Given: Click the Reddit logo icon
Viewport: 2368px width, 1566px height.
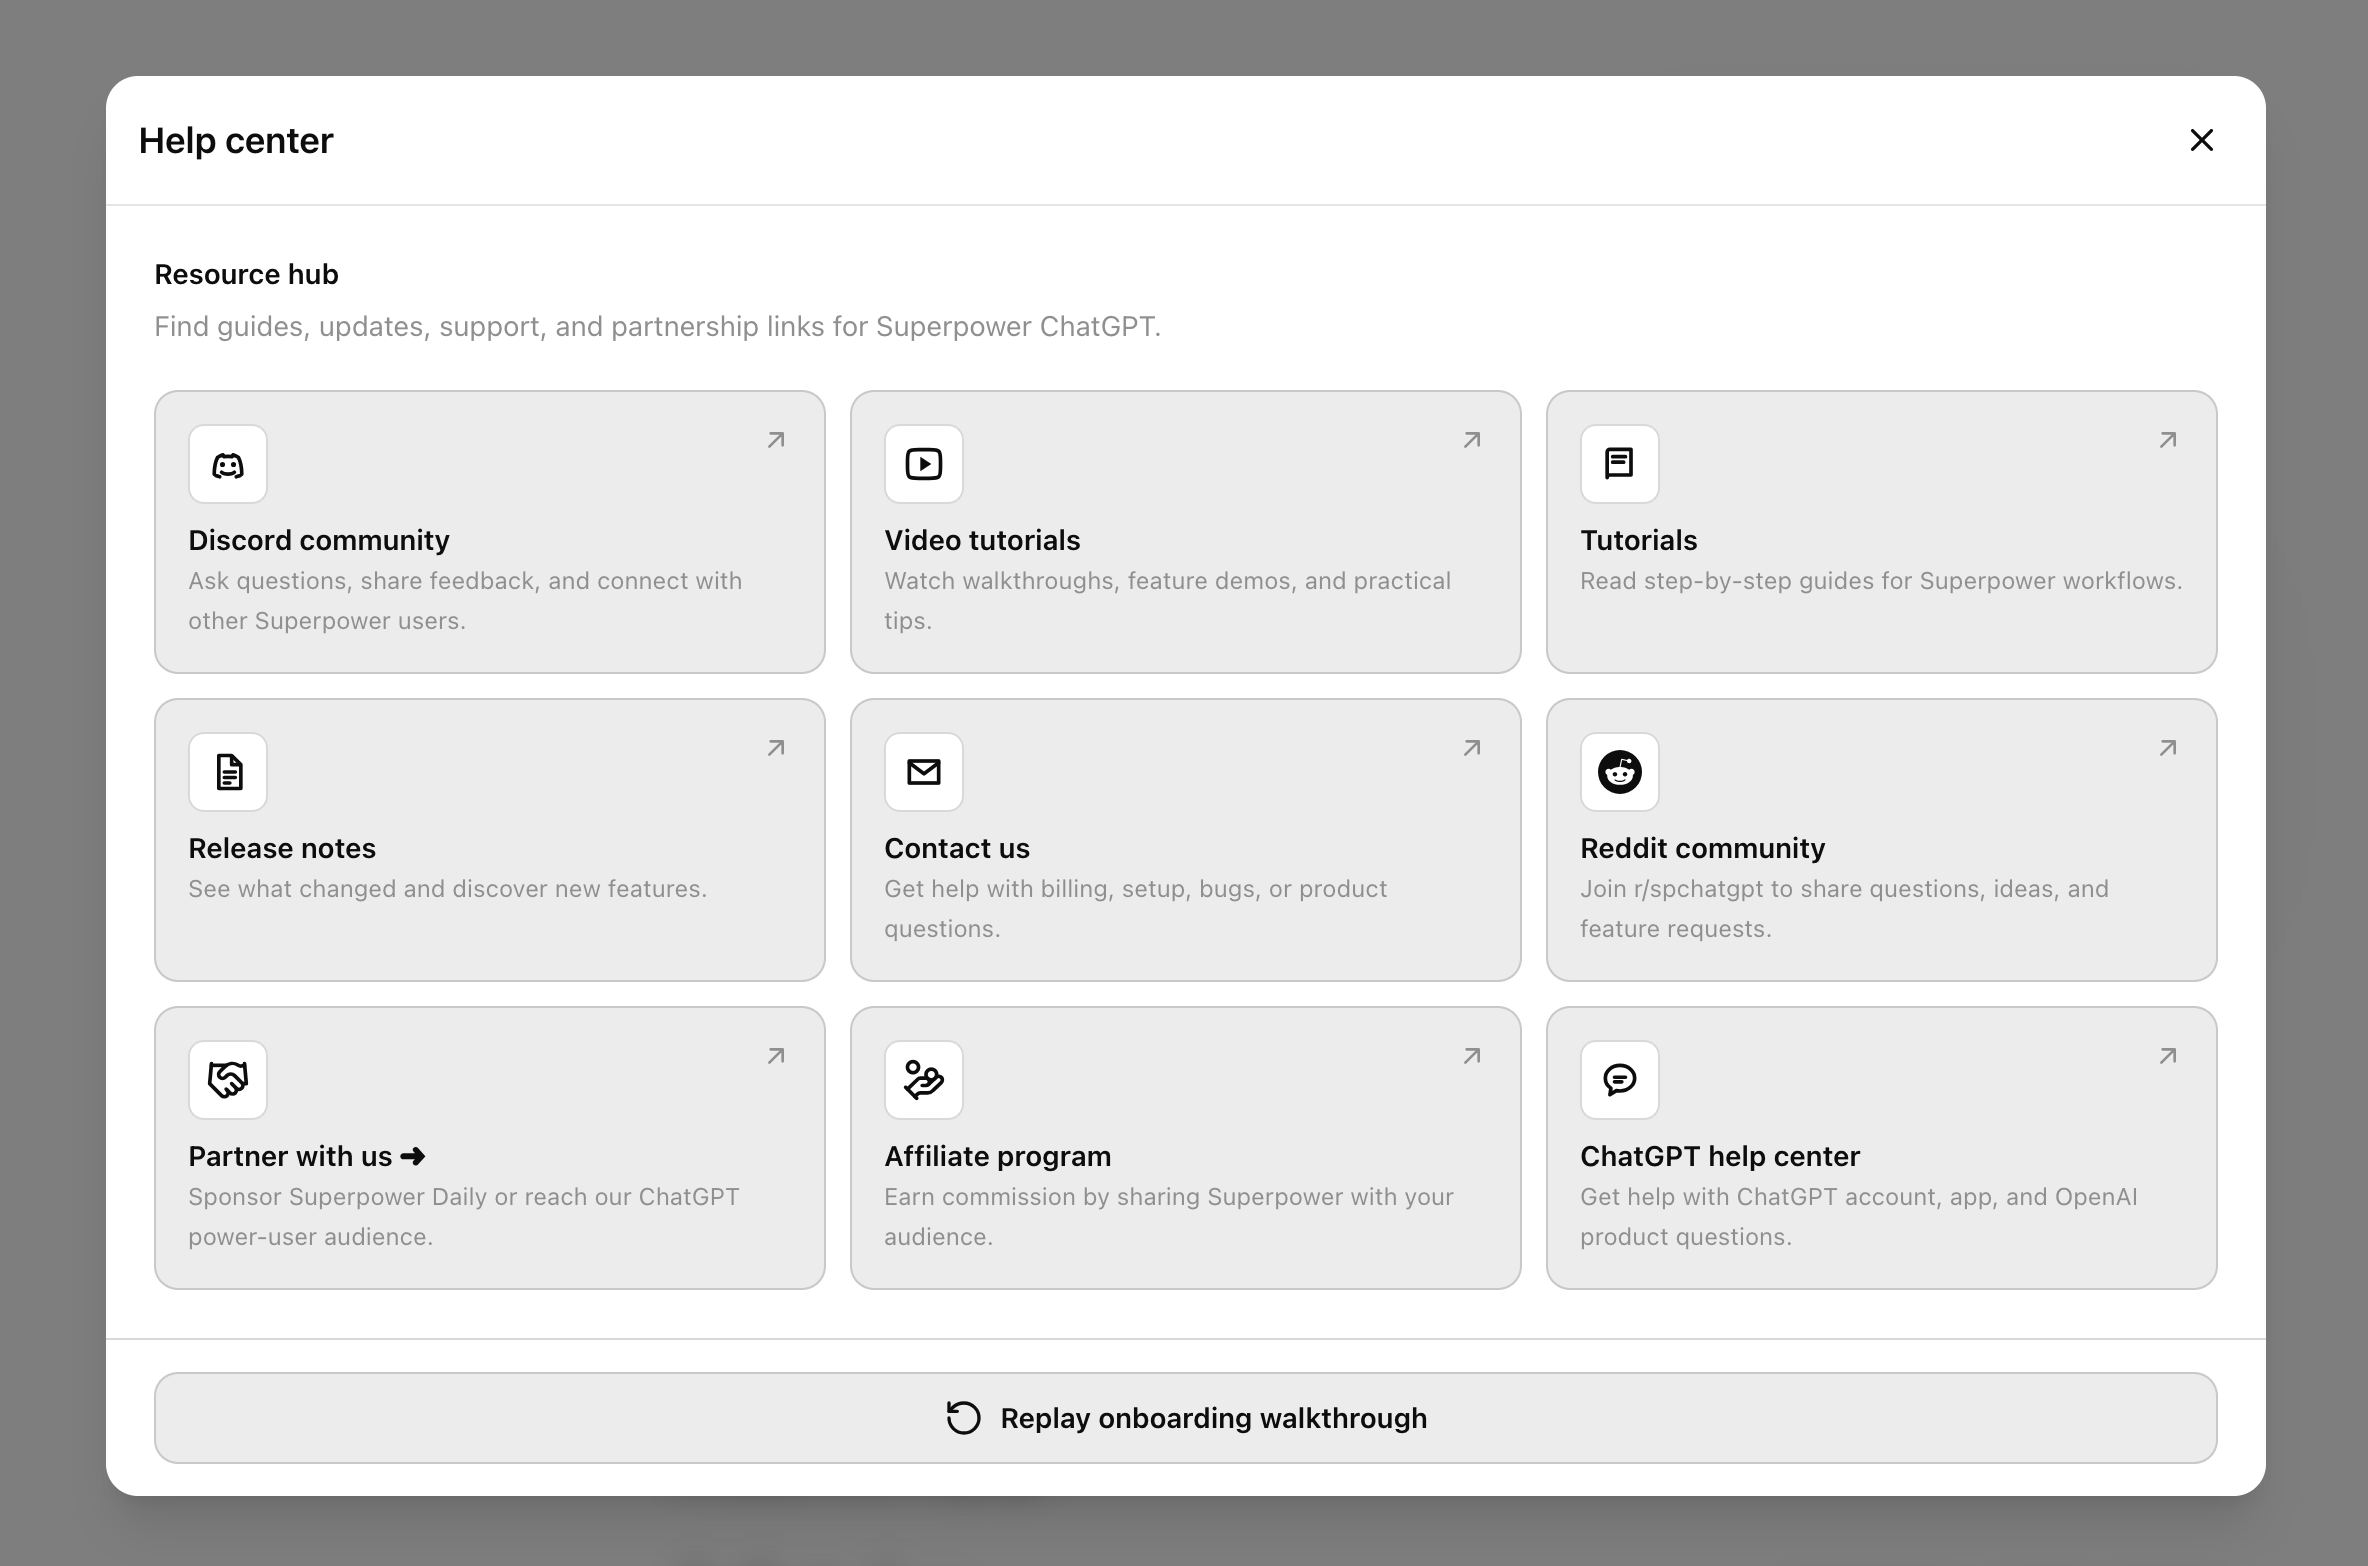Looking at the screenshot, I should [1620, 772].
